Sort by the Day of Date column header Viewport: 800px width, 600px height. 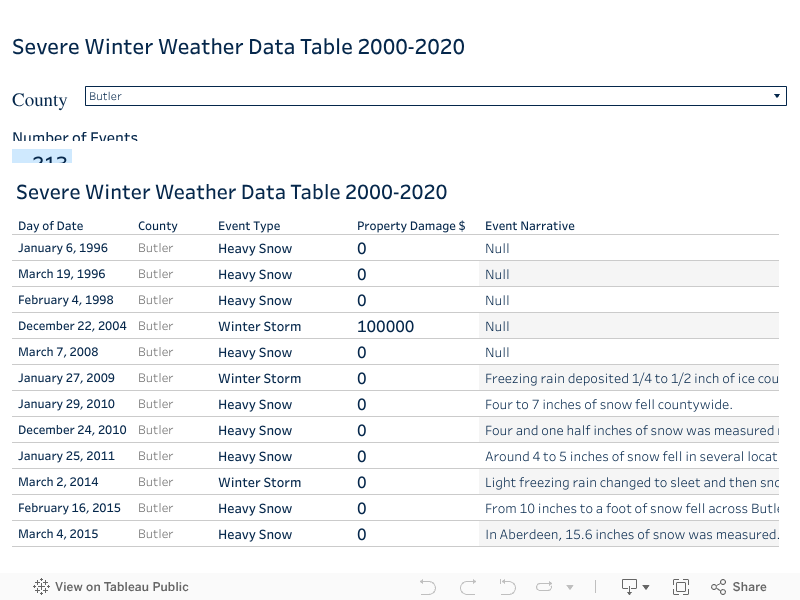pyautogui.click(x=50, y=226)
